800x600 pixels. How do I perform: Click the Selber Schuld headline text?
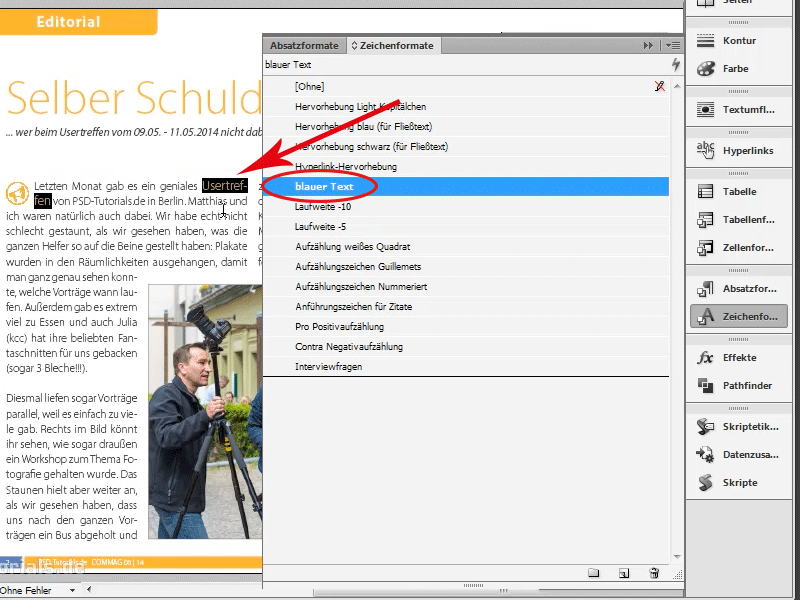(x=134, y=97)
